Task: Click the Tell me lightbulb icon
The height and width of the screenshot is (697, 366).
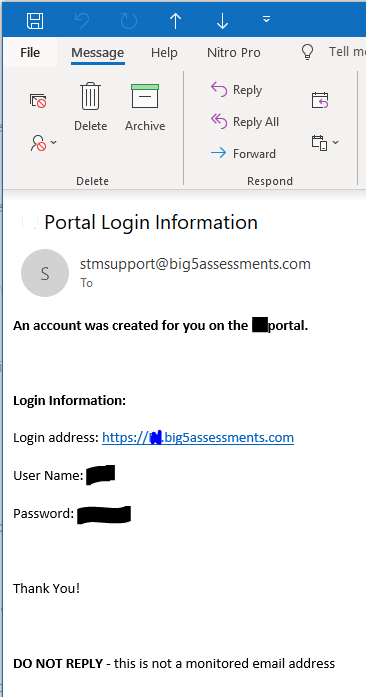Action: click(307, 52)
